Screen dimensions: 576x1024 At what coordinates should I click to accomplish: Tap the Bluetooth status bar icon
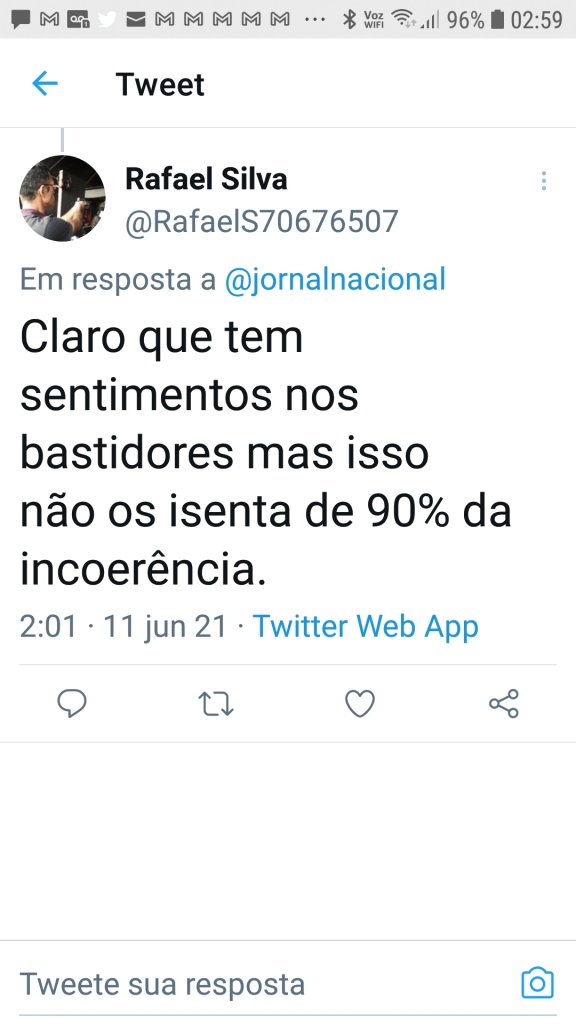click(350, 20)
